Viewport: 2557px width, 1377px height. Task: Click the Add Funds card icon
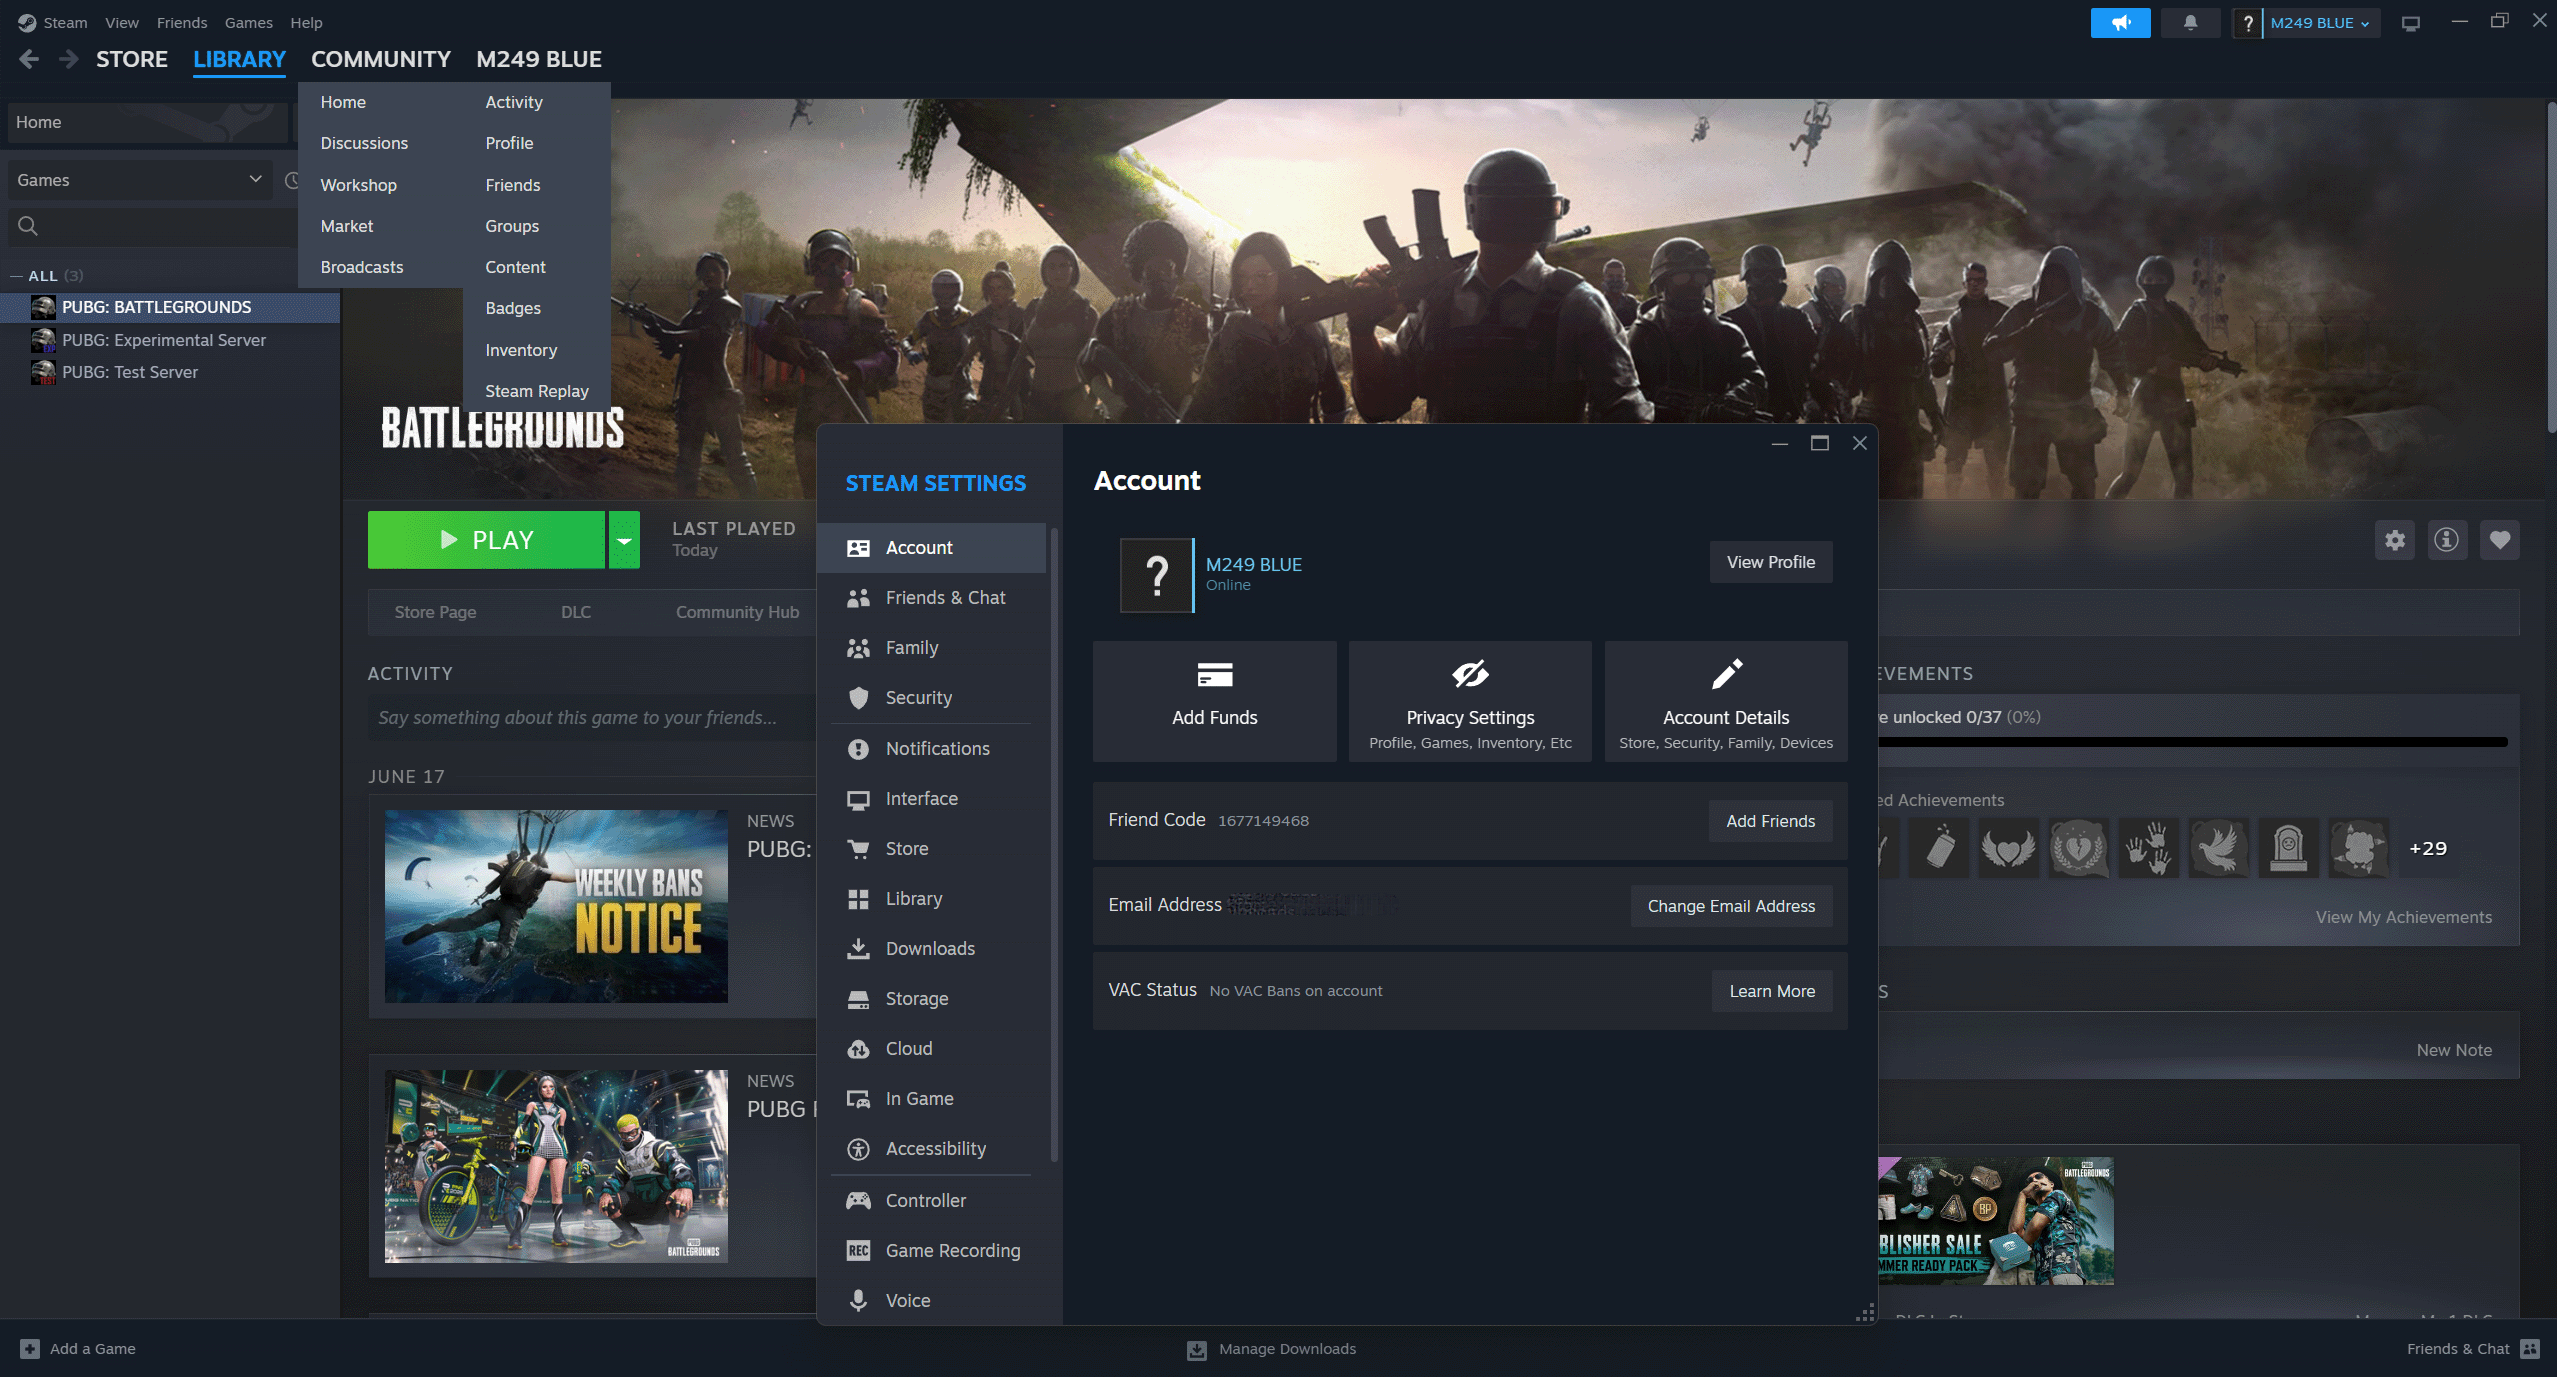(1215, 675)
